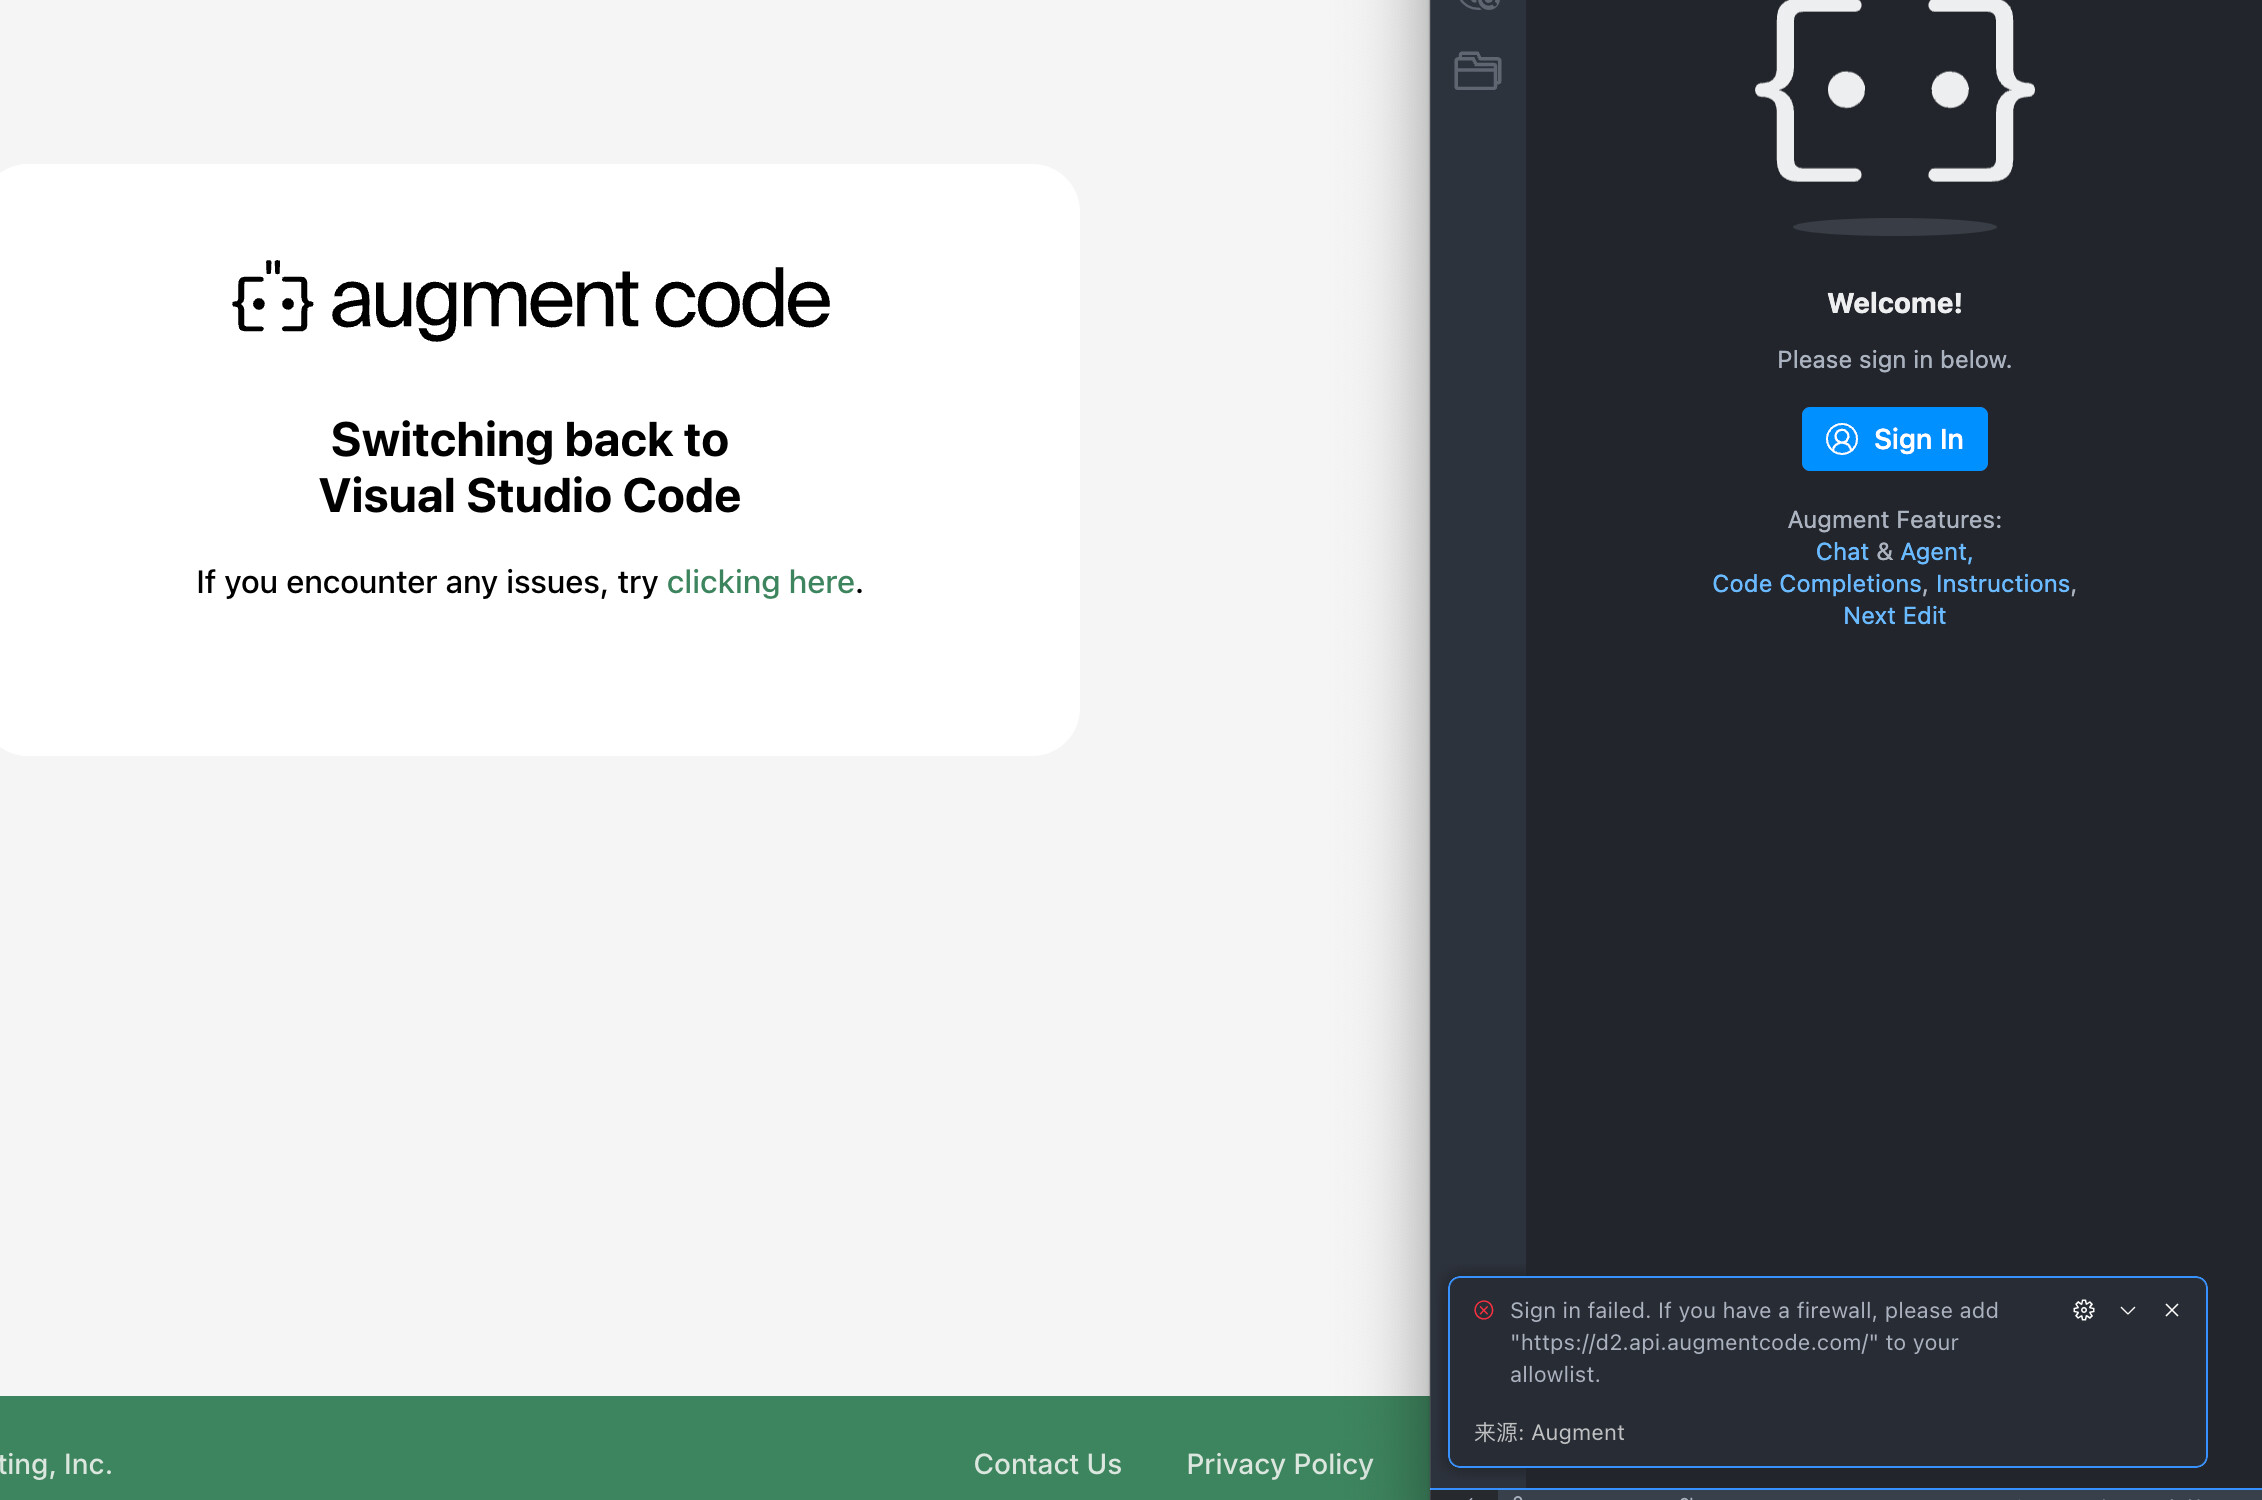This screenshot has height=1500, width=2262.
Task: Click the folders icon in activity bar
Action: 1478,70
